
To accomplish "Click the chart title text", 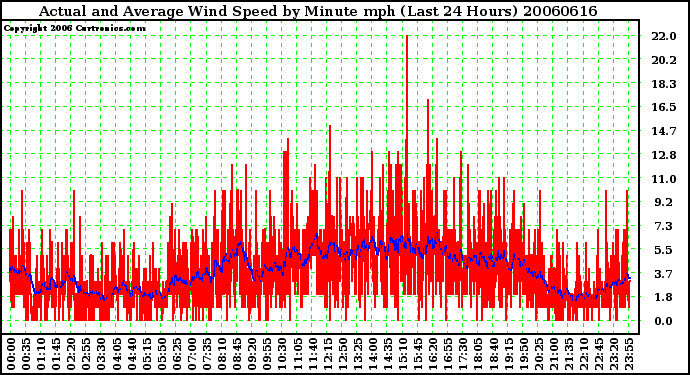I will pyautogui.click(x=318, y=11).
